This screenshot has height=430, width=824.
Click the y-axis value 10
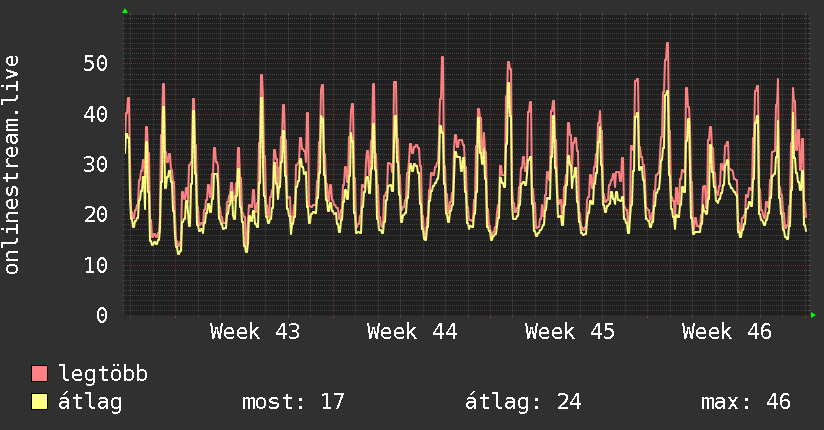click(96, 265)
